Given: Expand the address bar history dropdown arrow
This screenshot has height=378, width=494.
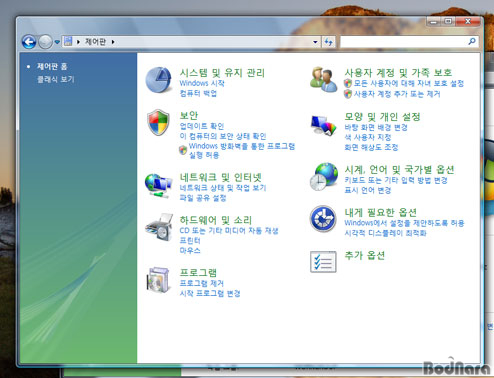Looking at the screenshot, I should [315, 42].
